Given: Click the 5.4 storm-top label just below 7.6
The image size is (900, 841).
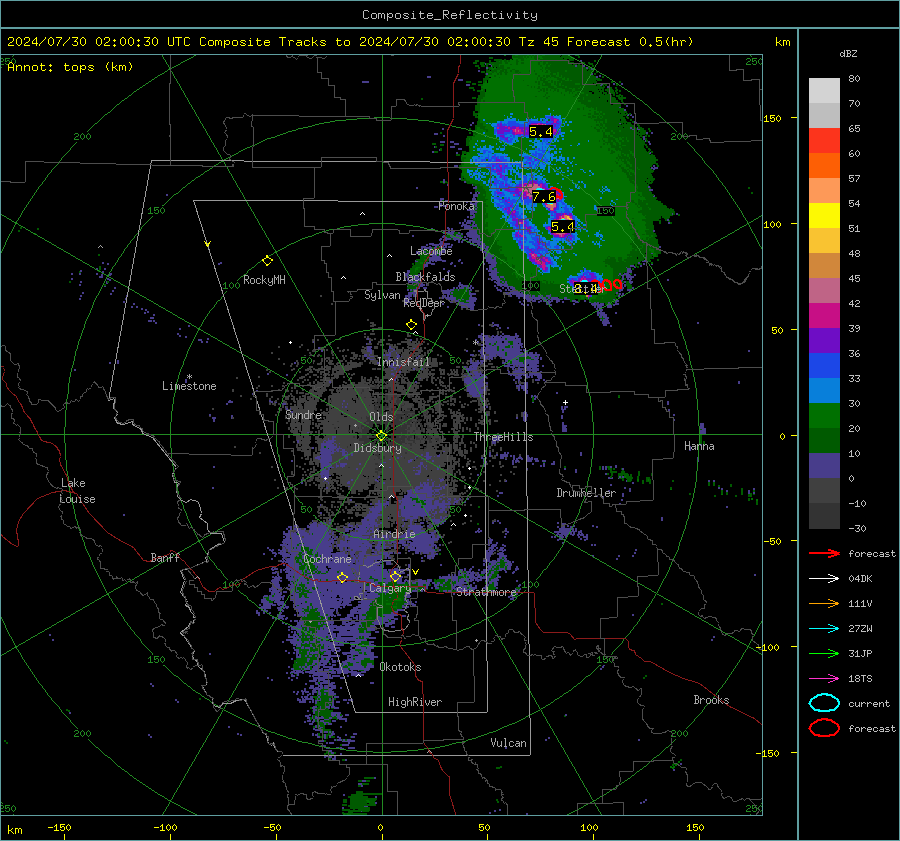Looking at the screenshot, I should (562, 227).
